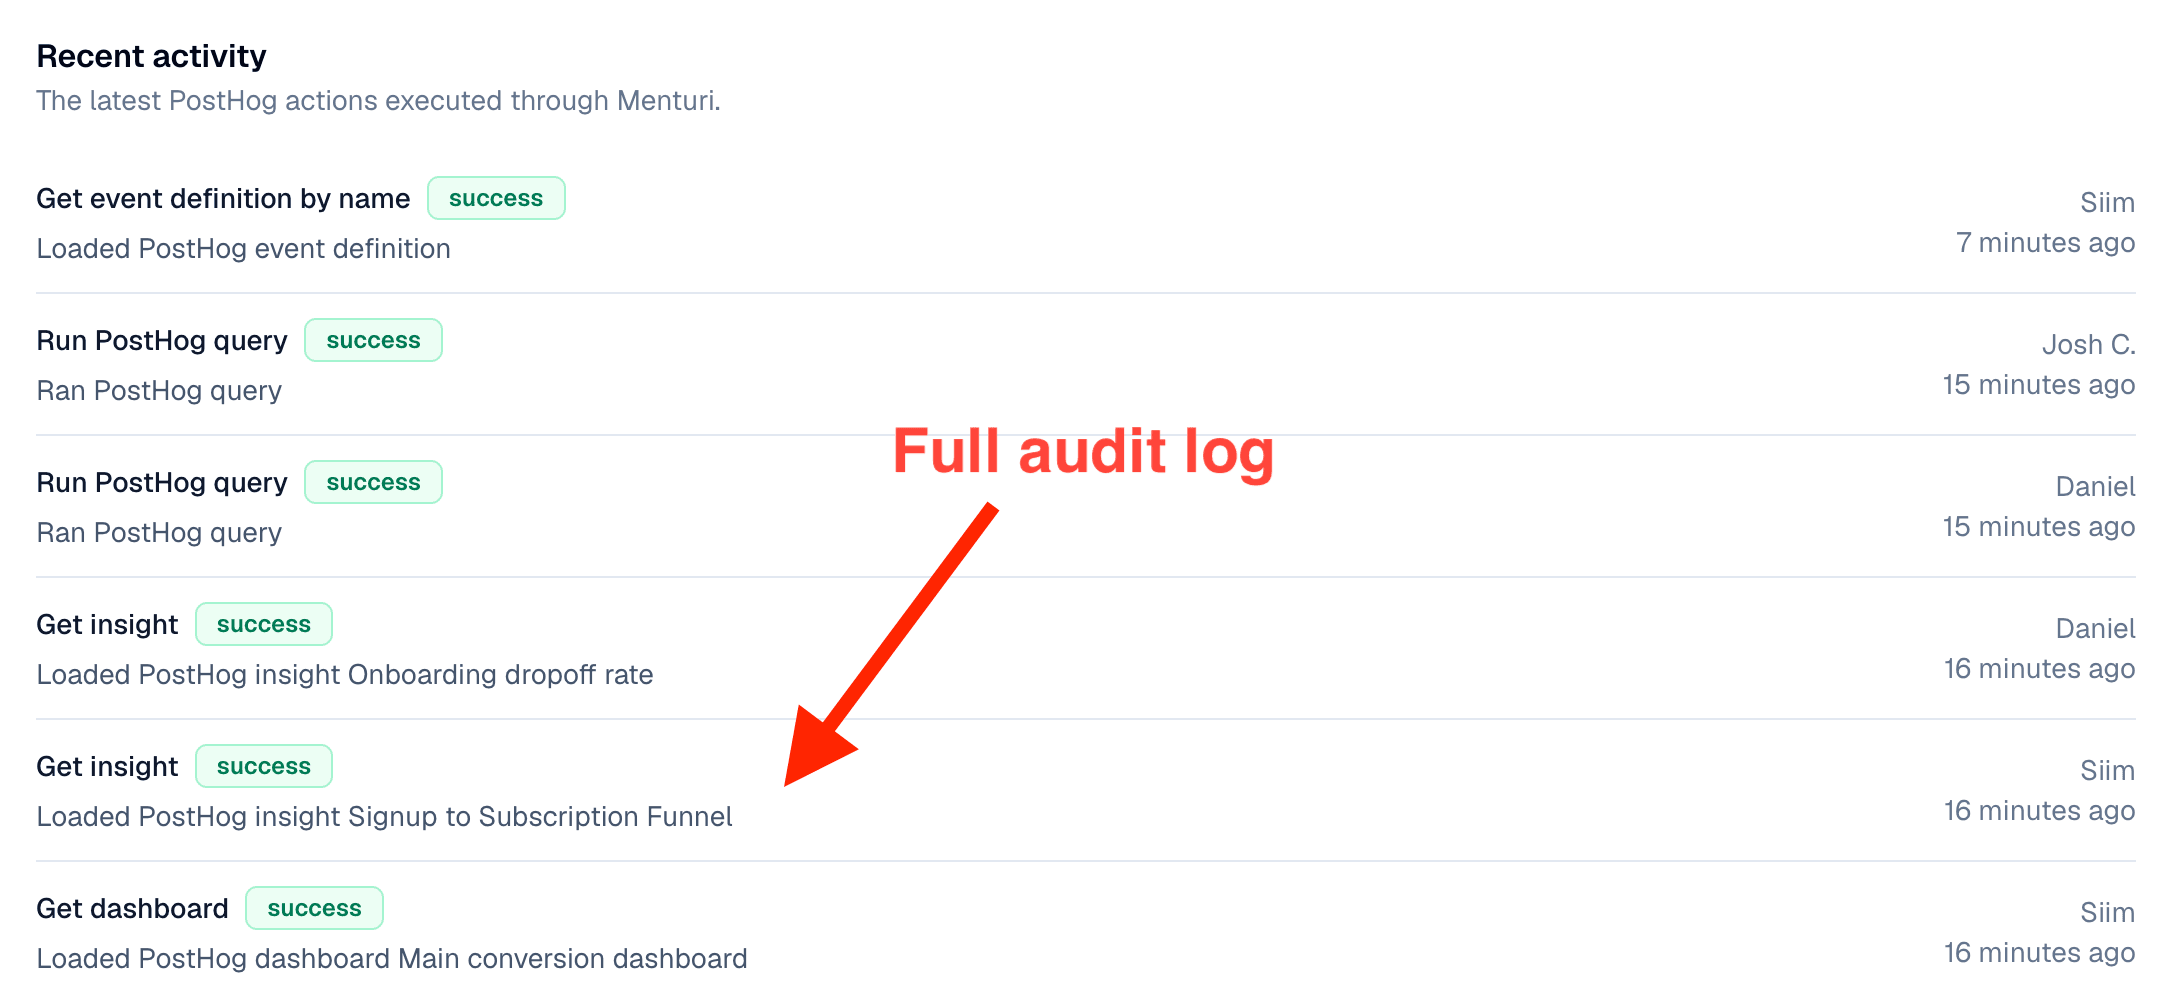
Task: Click the "Recent activity" heading
Action: [151, 57]
